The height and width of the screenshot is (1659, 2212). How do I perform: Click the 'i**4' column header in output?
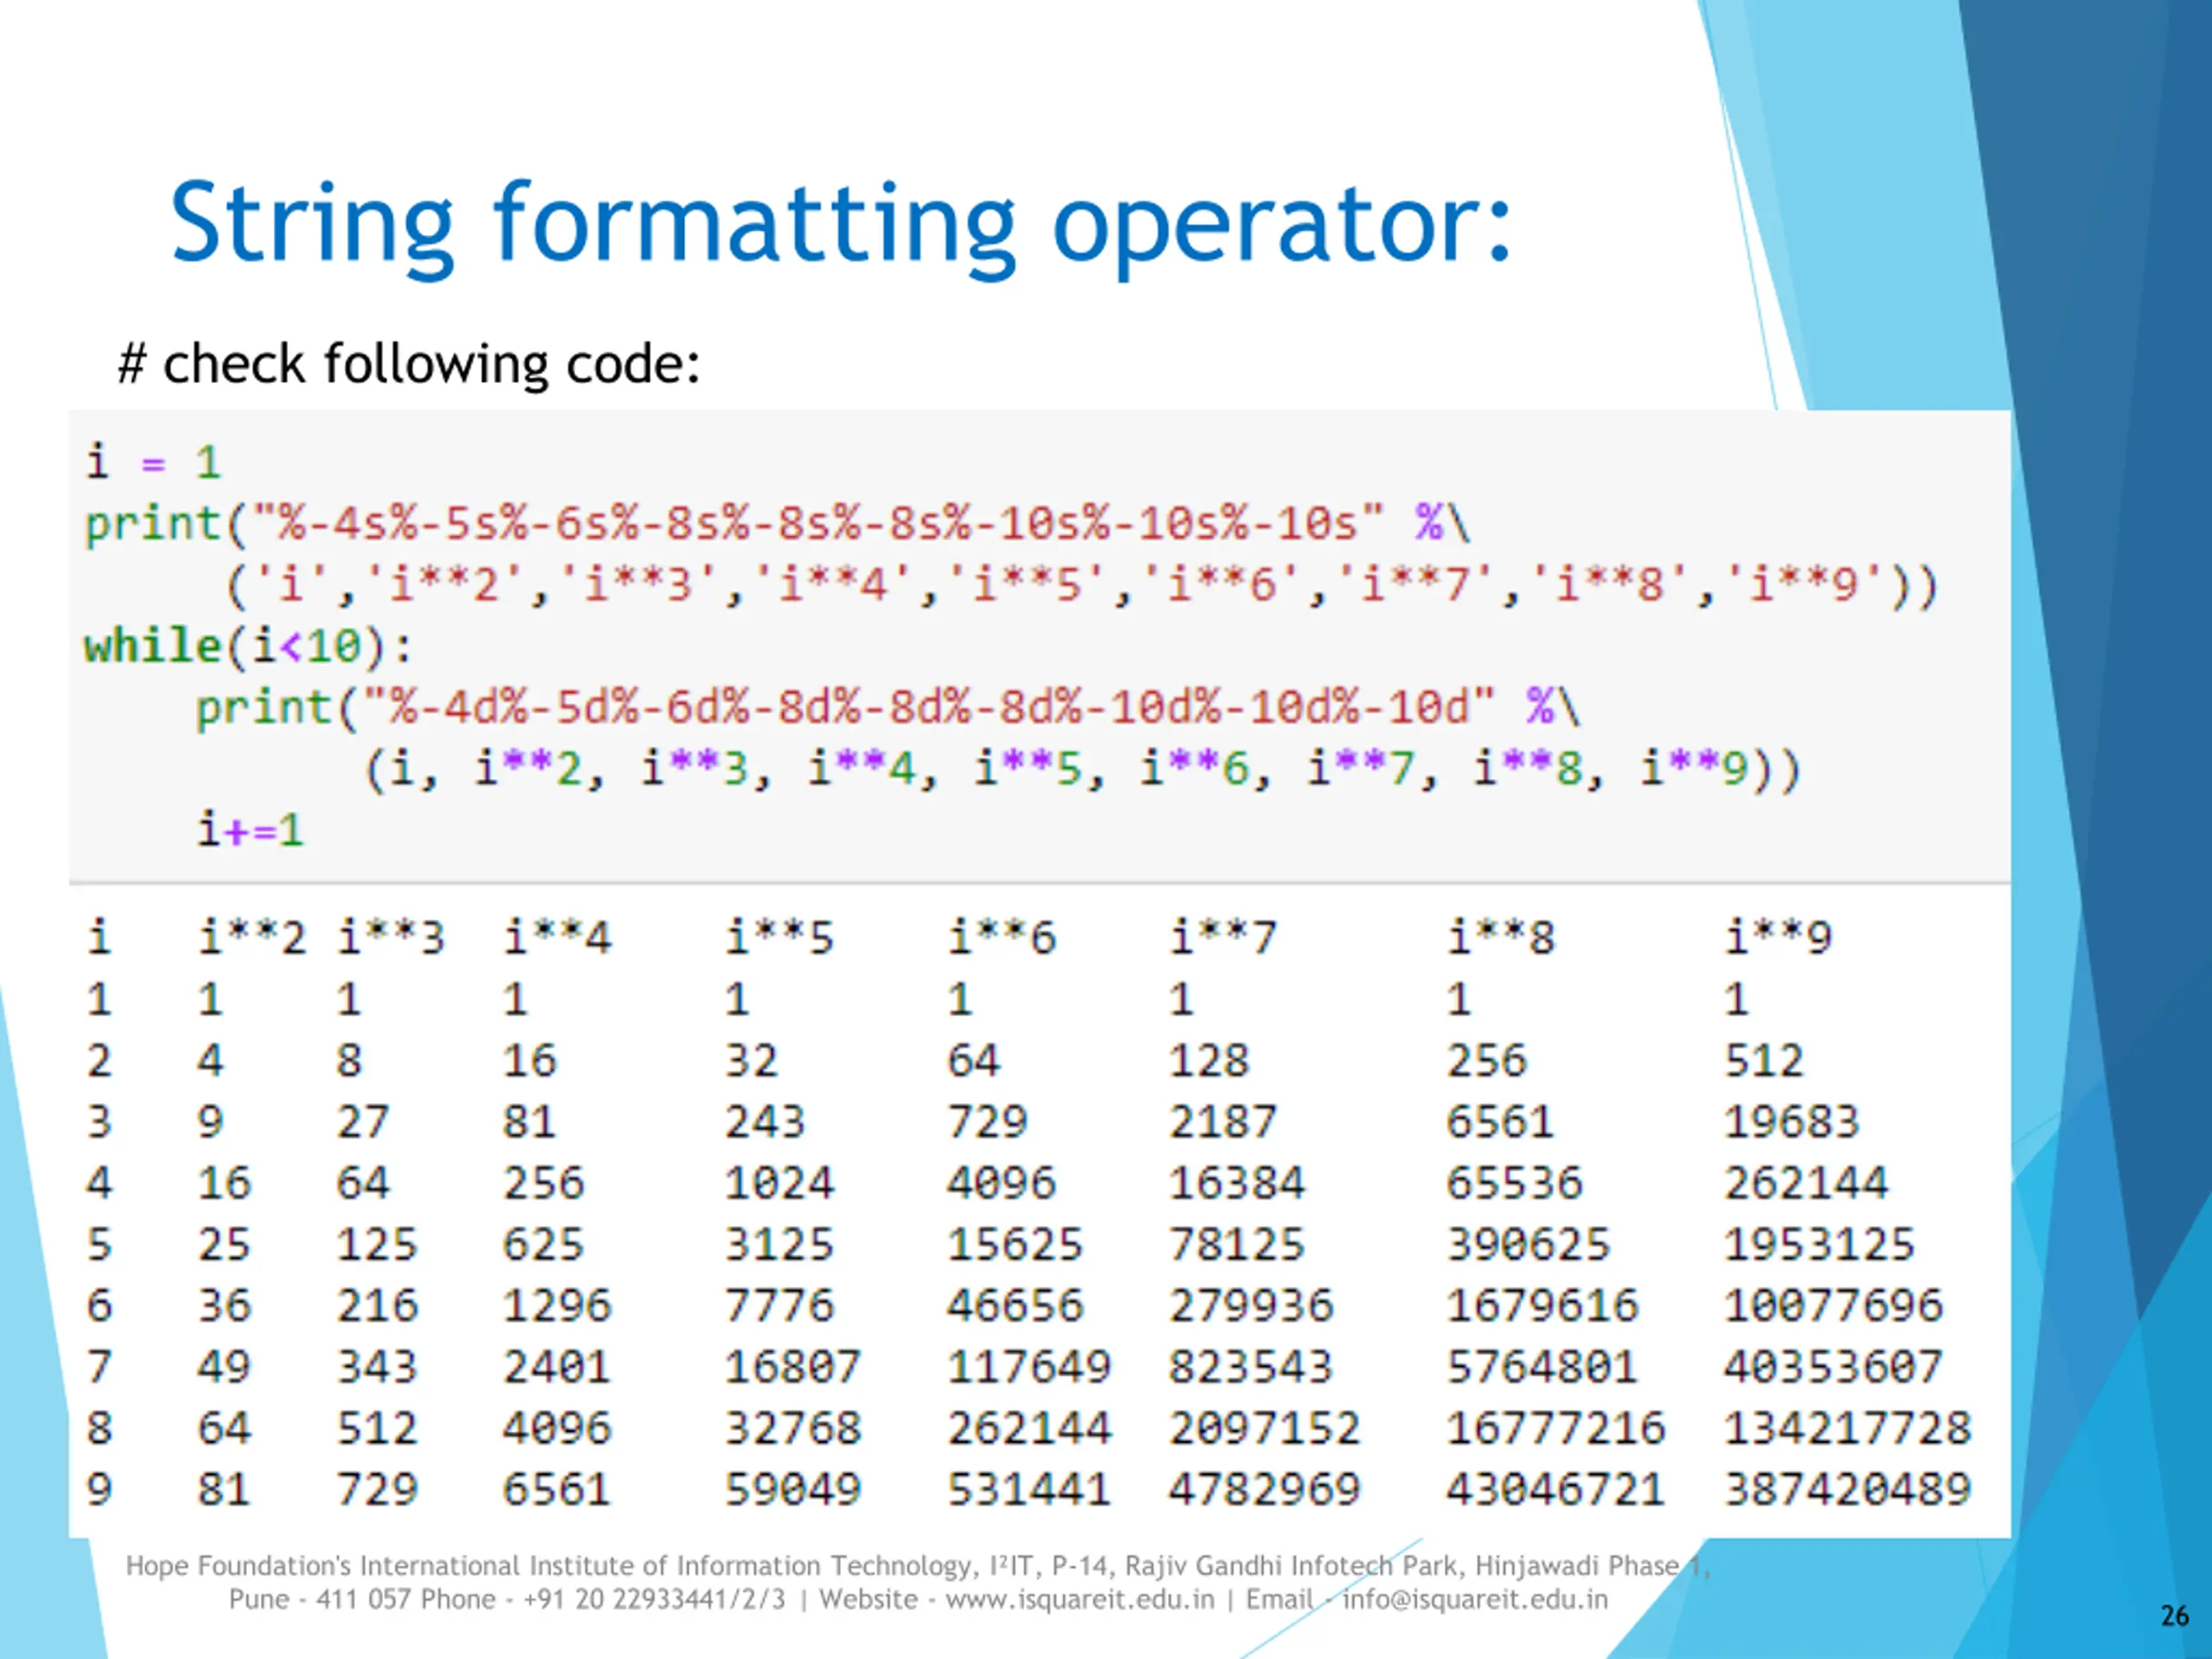[x=557, y=938]
